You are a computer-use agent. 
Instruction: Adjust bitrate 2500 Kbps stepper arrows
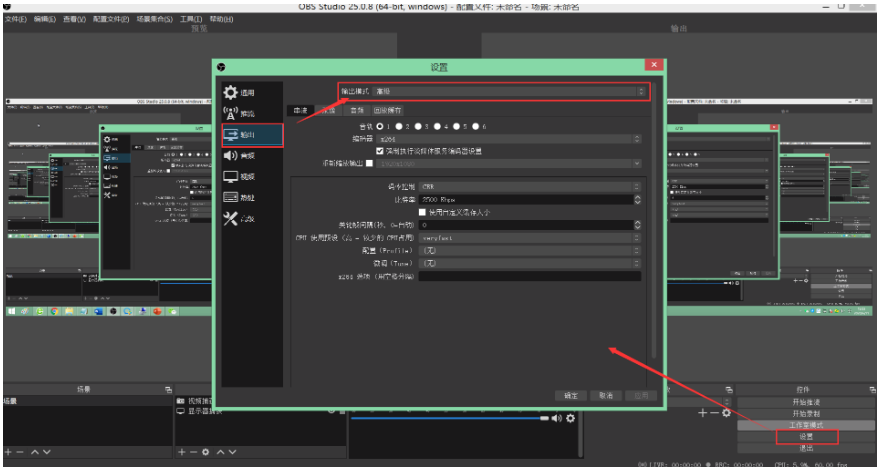(x=637, y=199)
